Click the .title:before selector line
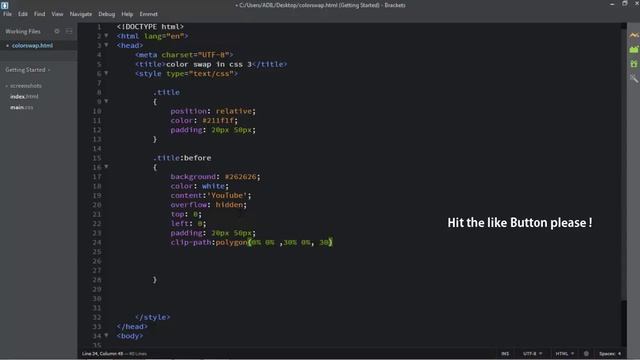Viewport: 640px width, 360px height. tap(182, 158)
